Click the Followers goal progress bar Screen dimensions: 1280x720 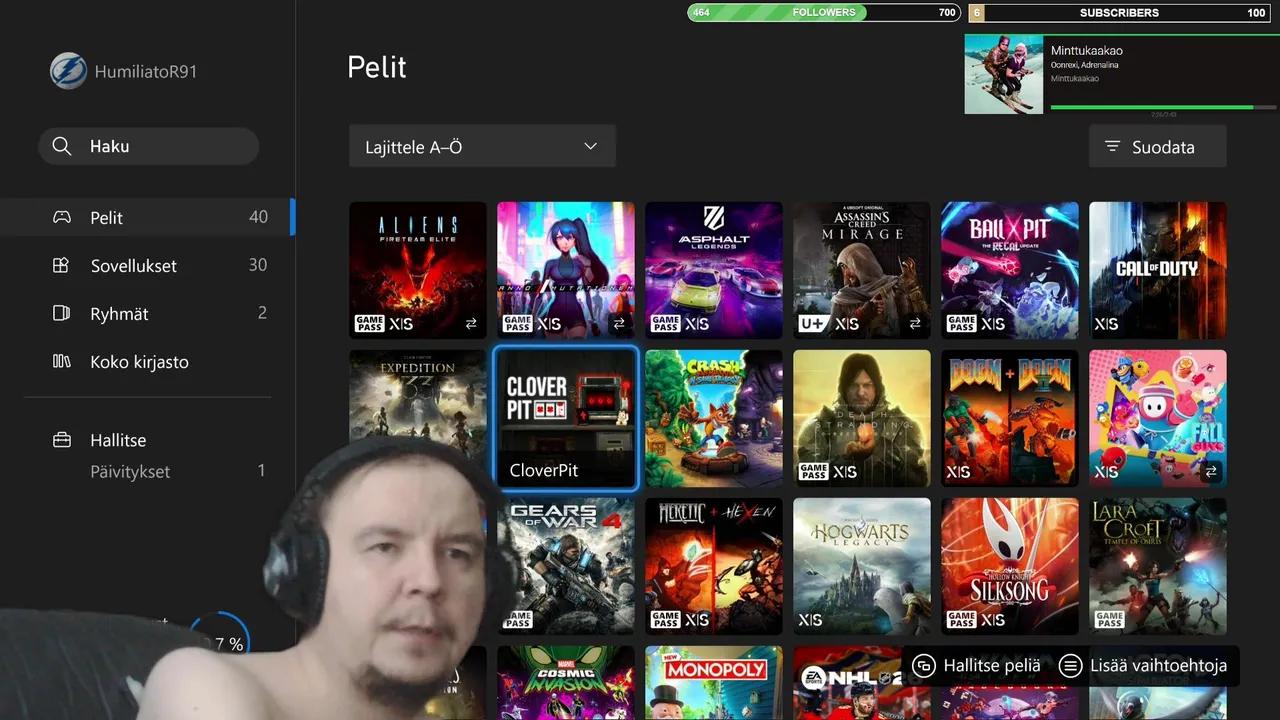point(822,13)
